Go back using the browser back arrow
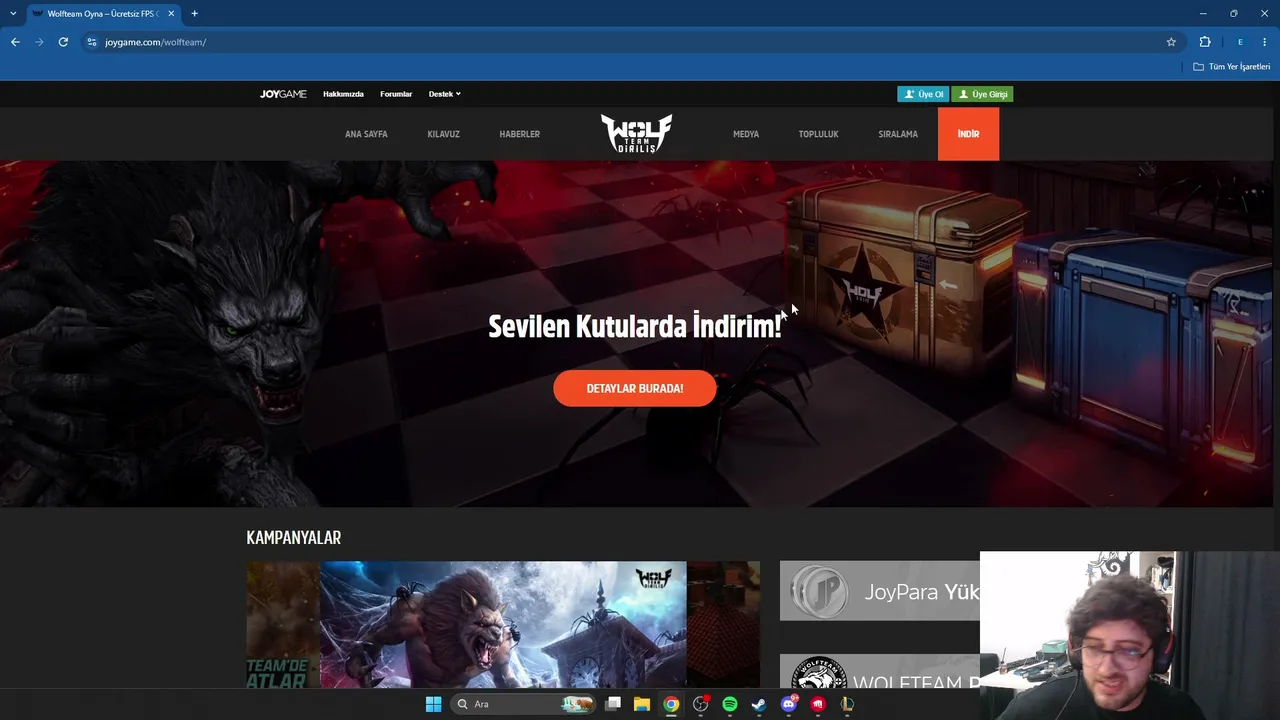The height and width of the screenshot is (720, 1280). coord(15,42)
